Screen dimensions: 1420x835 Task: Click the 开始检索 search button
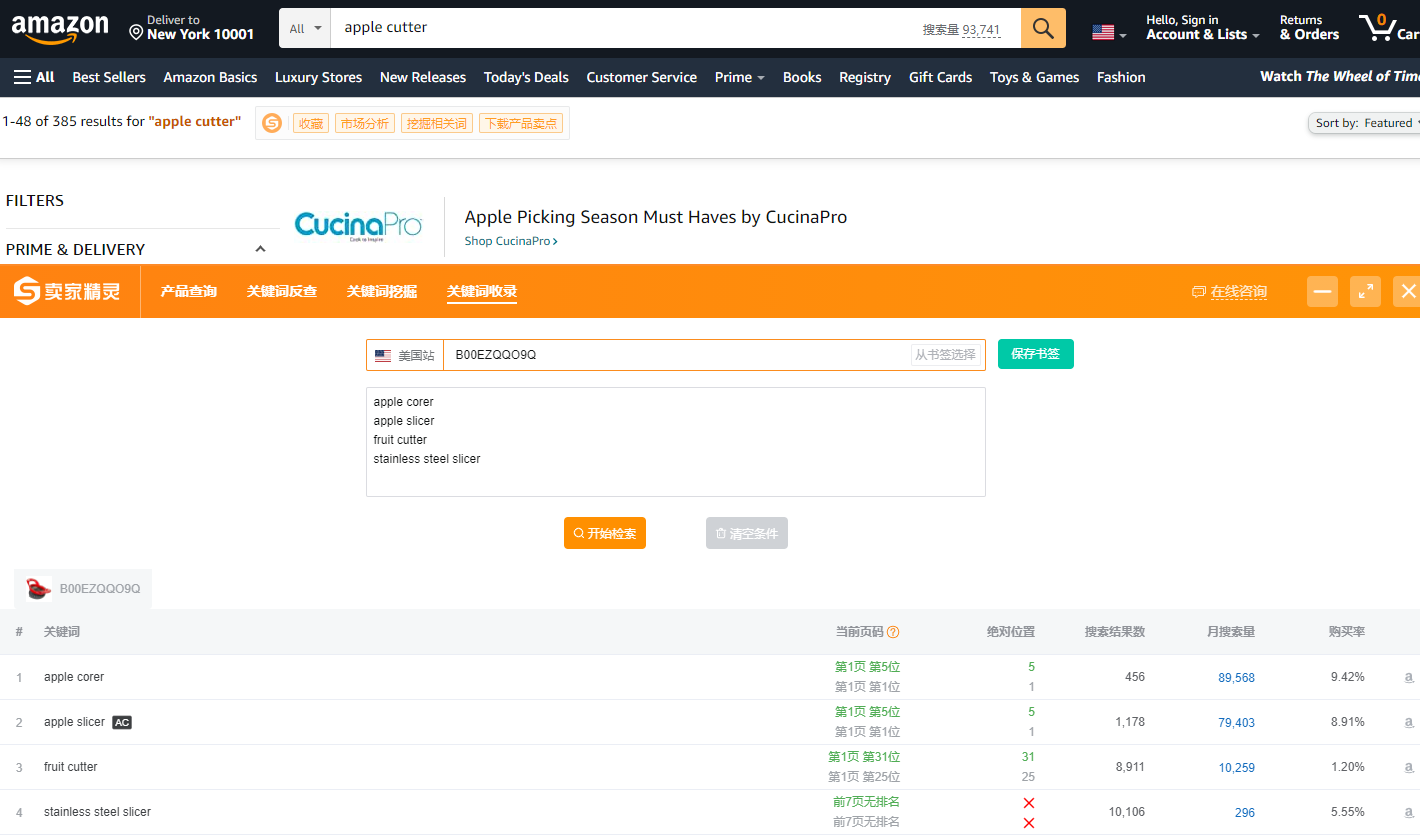pos(605,533)
